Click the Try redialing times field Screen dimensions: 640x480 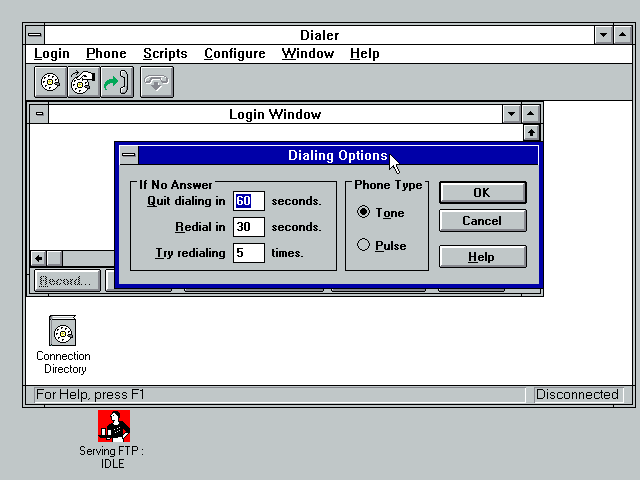249,253
